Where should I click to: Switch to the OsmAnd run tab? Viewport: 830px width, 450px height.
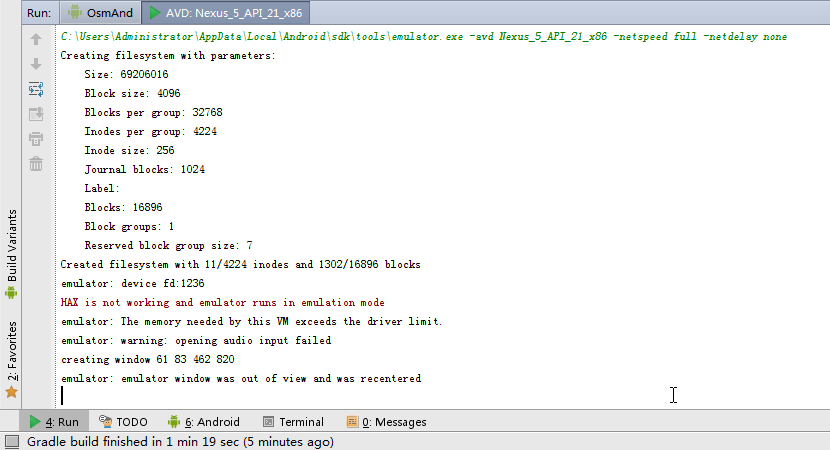pos(101,13)
